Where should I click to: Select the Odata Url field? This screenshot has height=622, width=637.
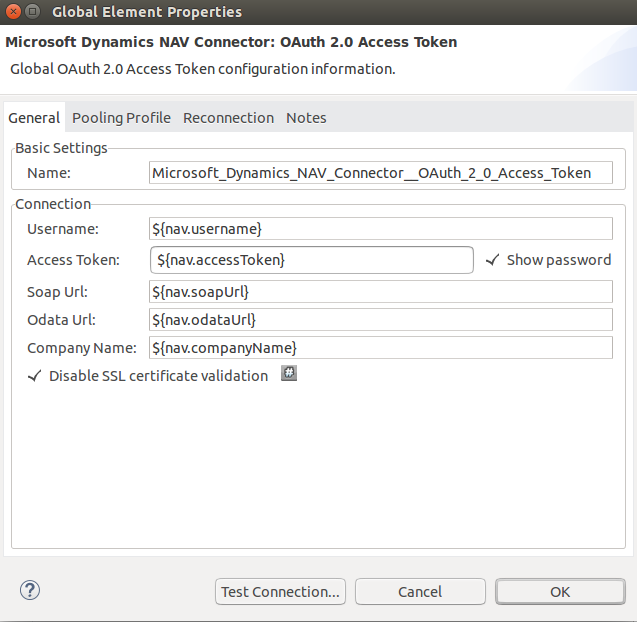pos(381,320)
